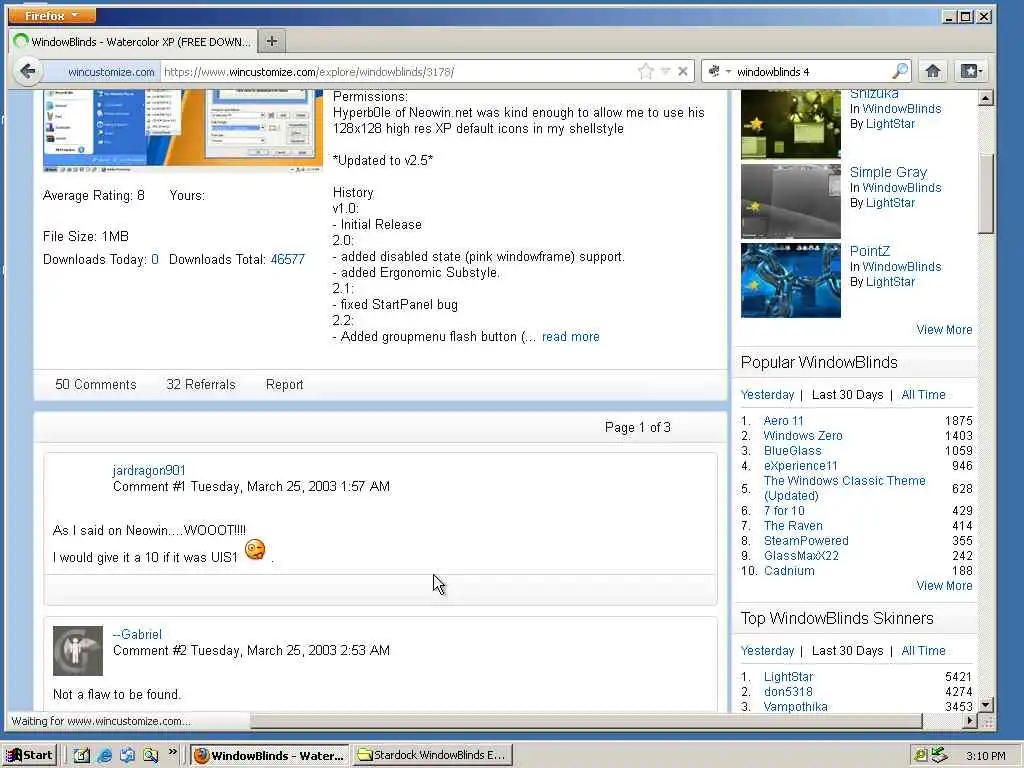Click the Downloads Total 46577 link
The width and height of the screenshot is (1024, 768).
click(287, 259)
